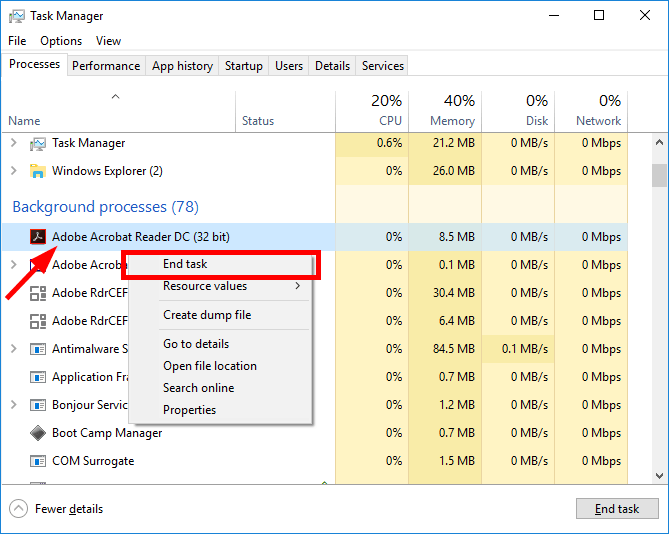Screen dimensions: 669x534
Task: Choose End task in context menu
Action: click(220, 264)
